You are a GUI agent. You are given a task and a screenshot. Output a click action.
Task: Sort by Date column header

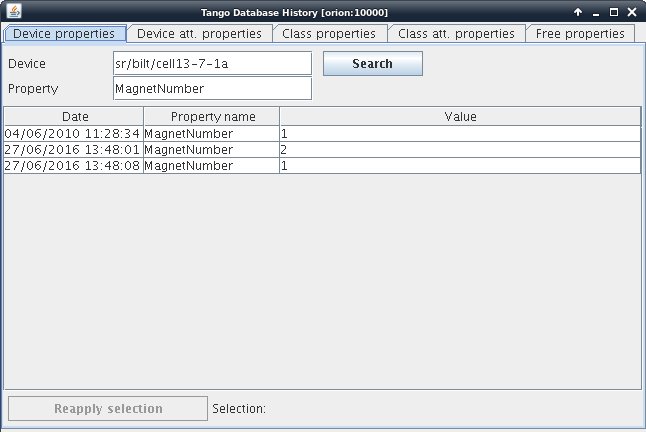click(74, 116)
